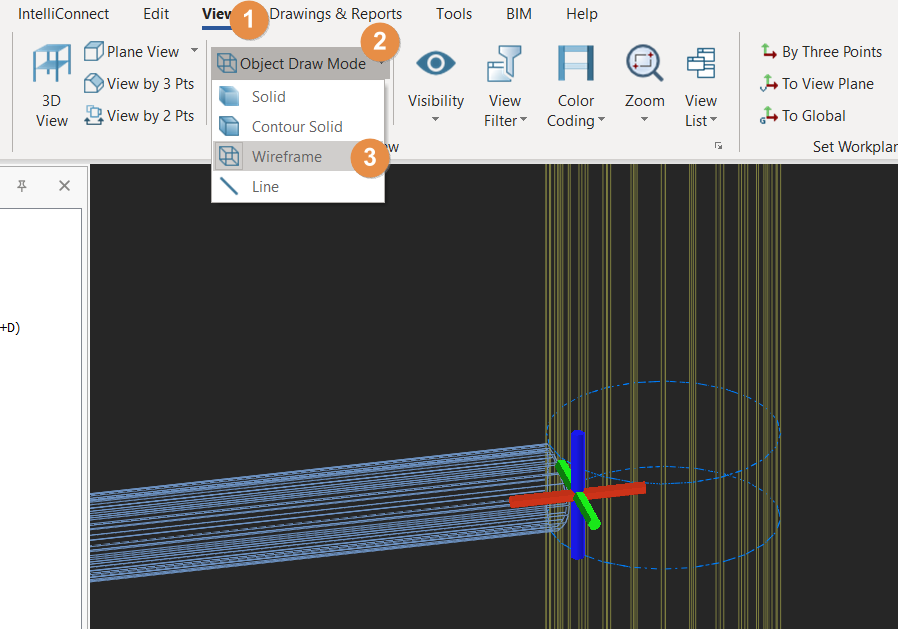This screenshot has width=898, height=629.
Task: Open the Color Coding tool
Action: click(x=575, y=65)
